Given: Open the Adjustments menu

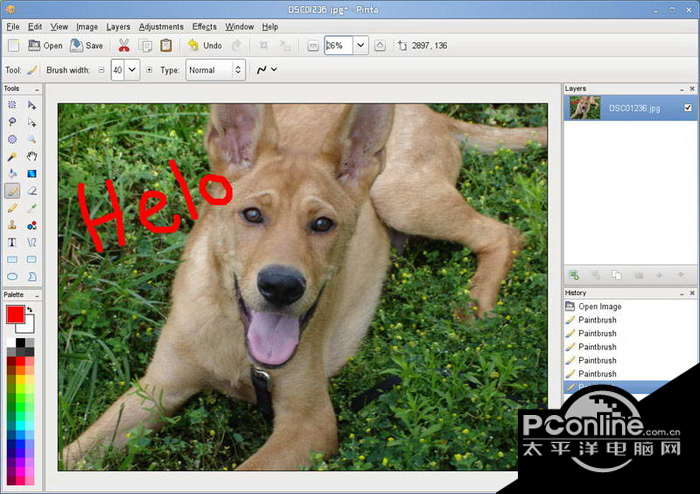Looking at the screenshot, I should pyautogui.click(x=161, y=27).
